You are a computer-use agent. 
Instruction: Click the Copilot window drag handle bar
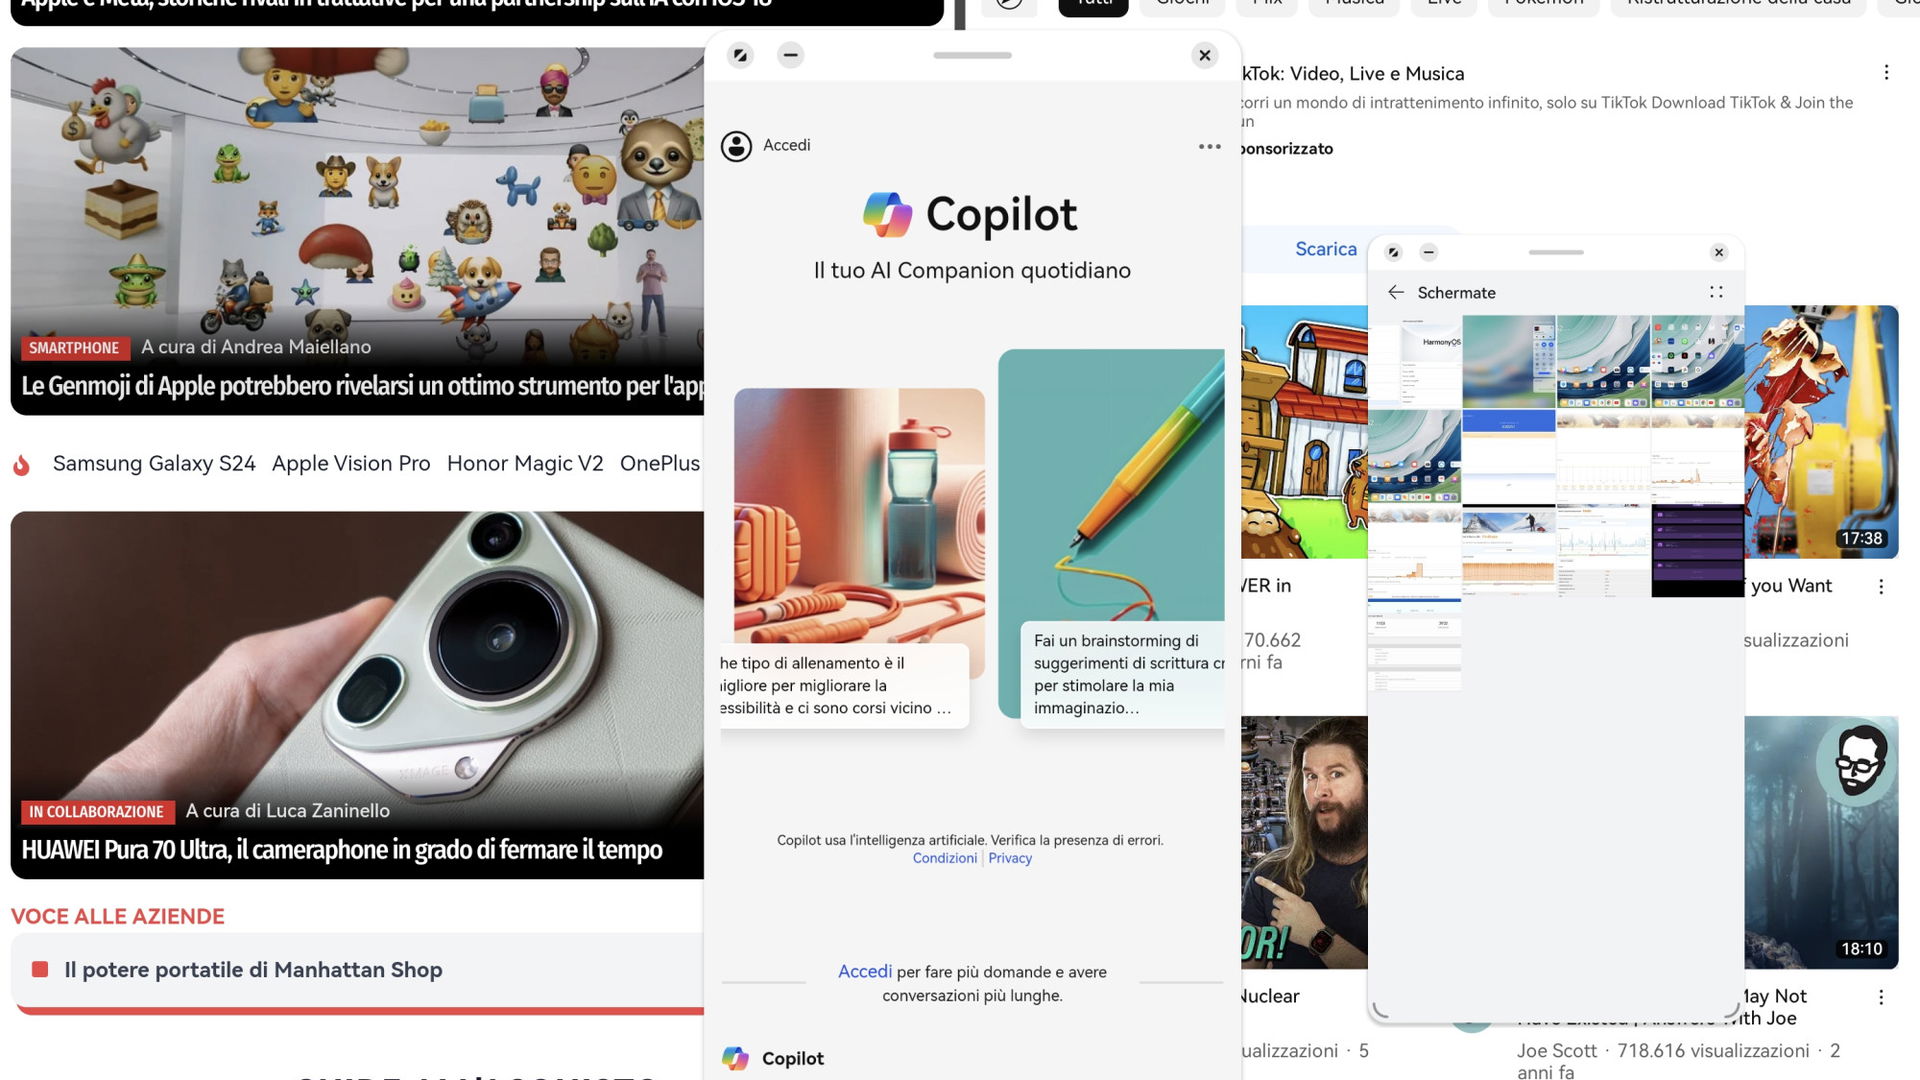[x=972, y=55]
